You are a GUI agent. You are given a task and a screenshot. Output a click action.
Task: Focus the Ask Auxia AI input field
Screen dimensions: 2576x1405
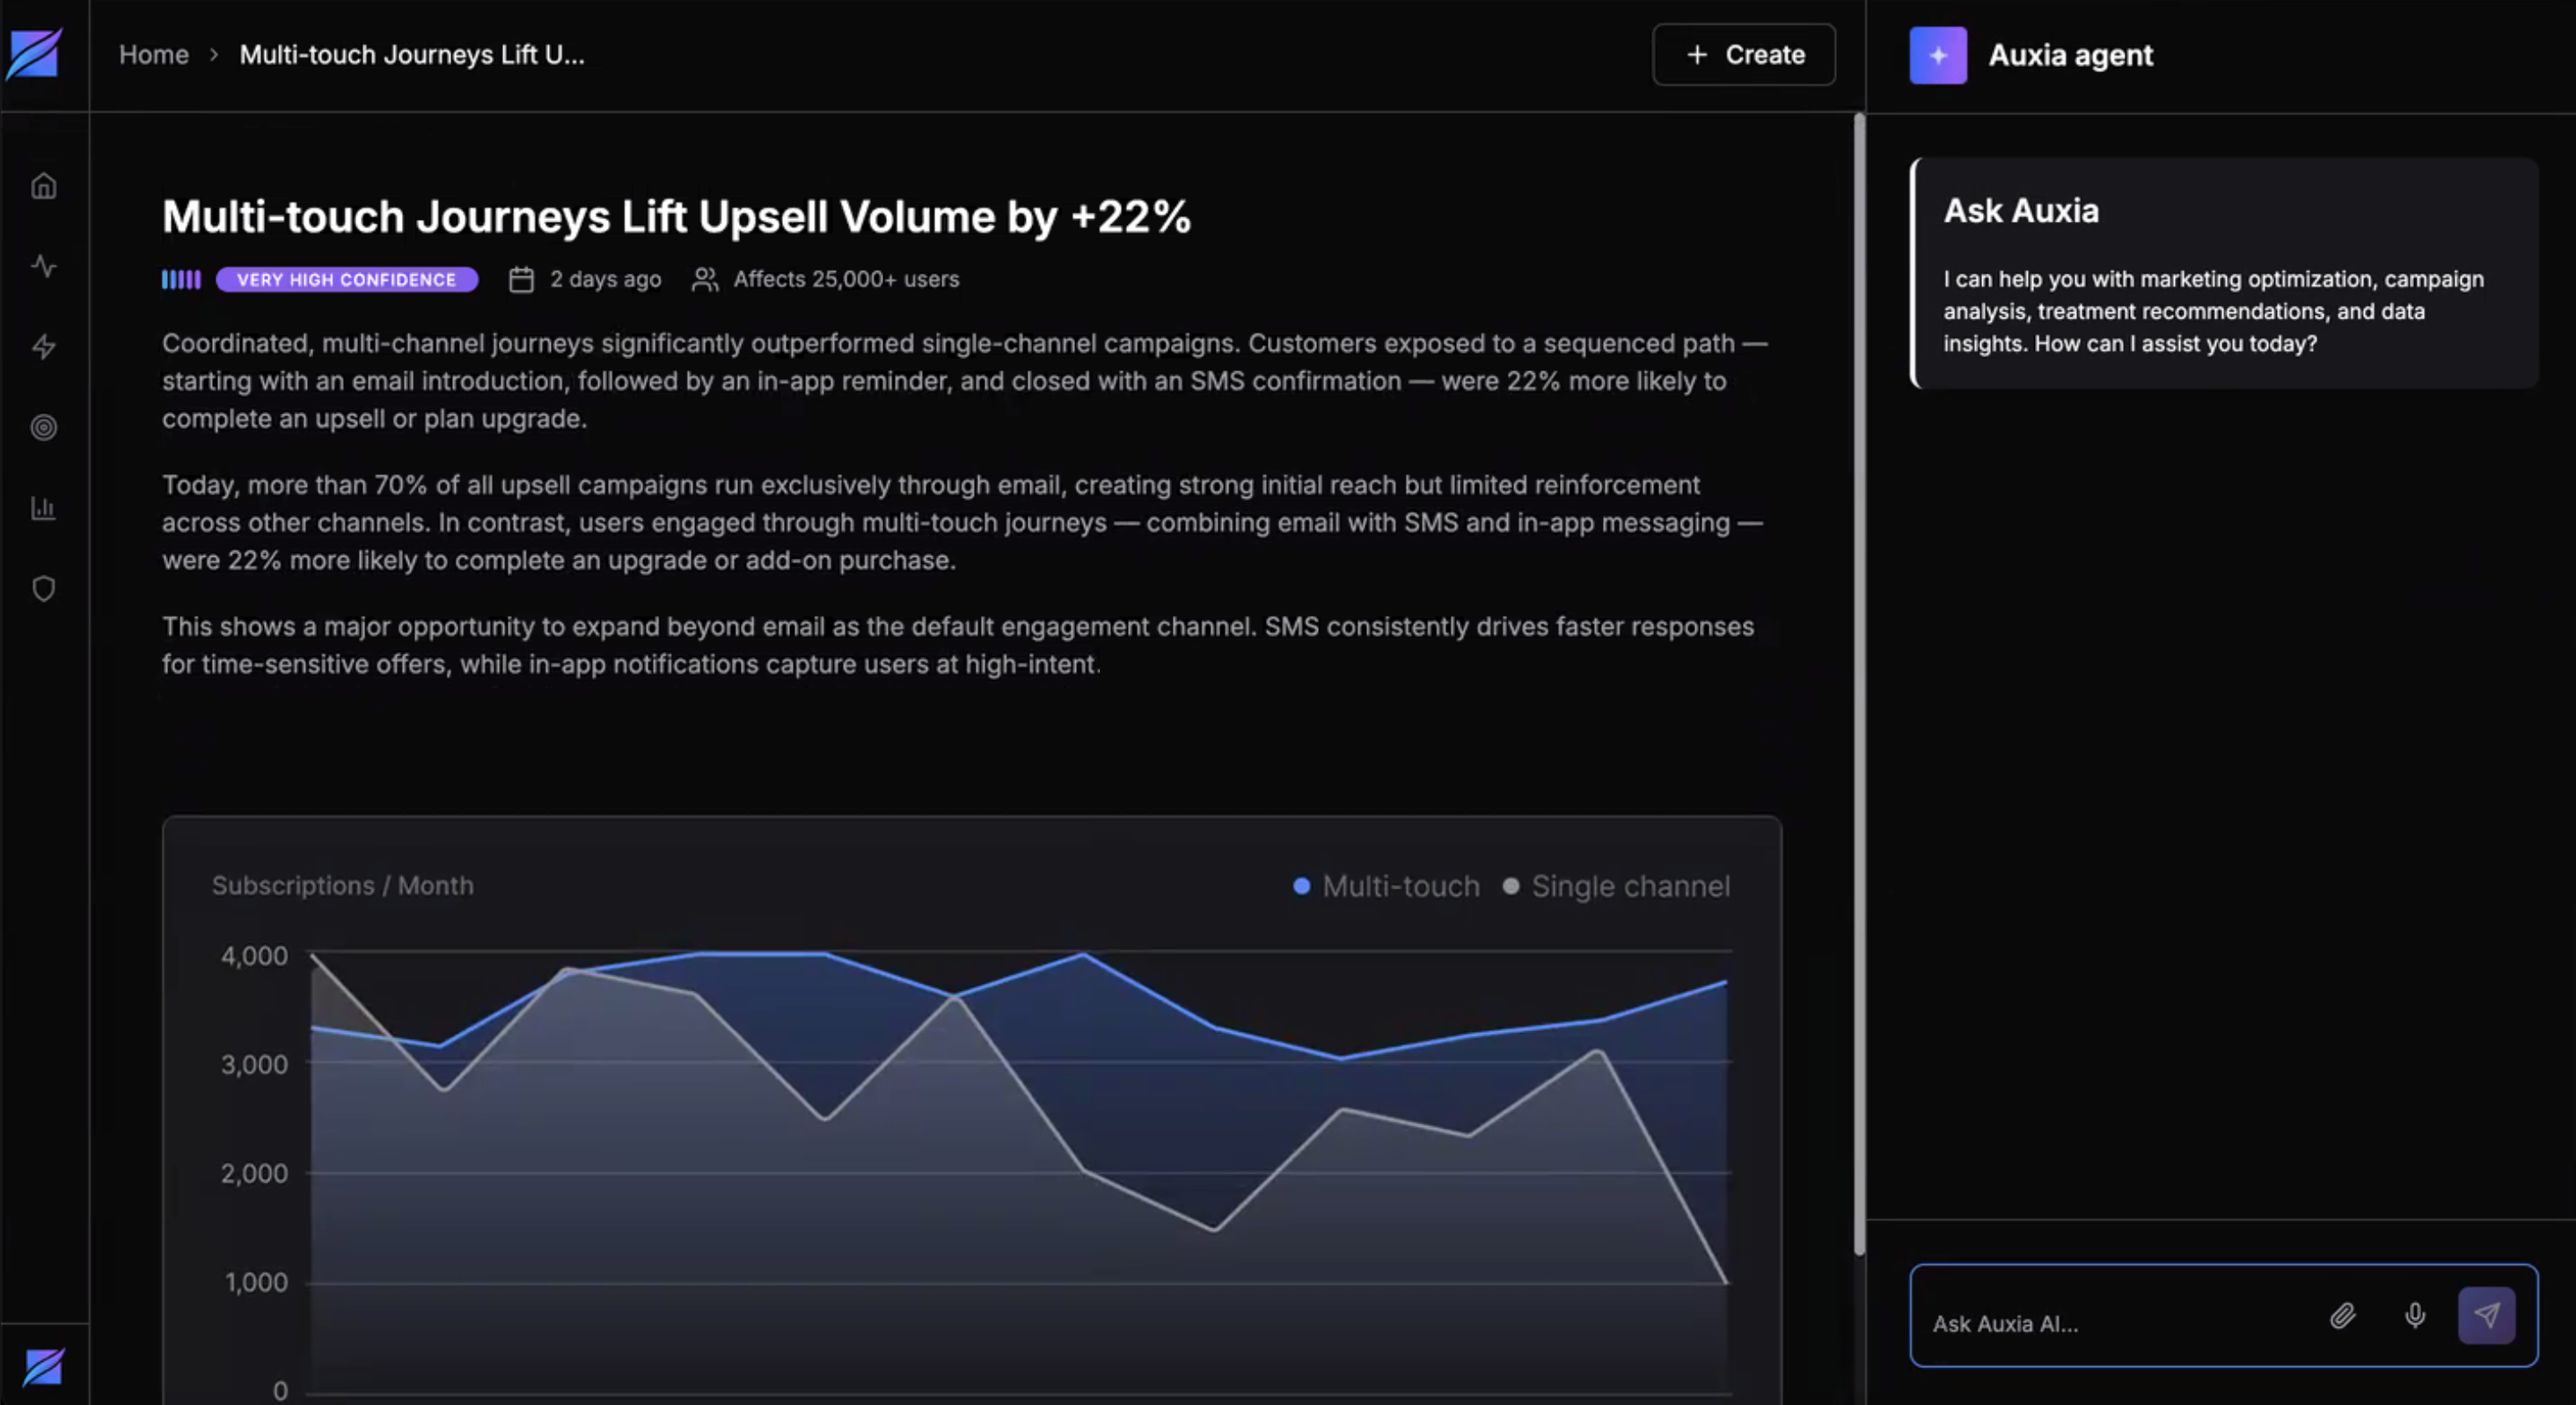2110,1323
